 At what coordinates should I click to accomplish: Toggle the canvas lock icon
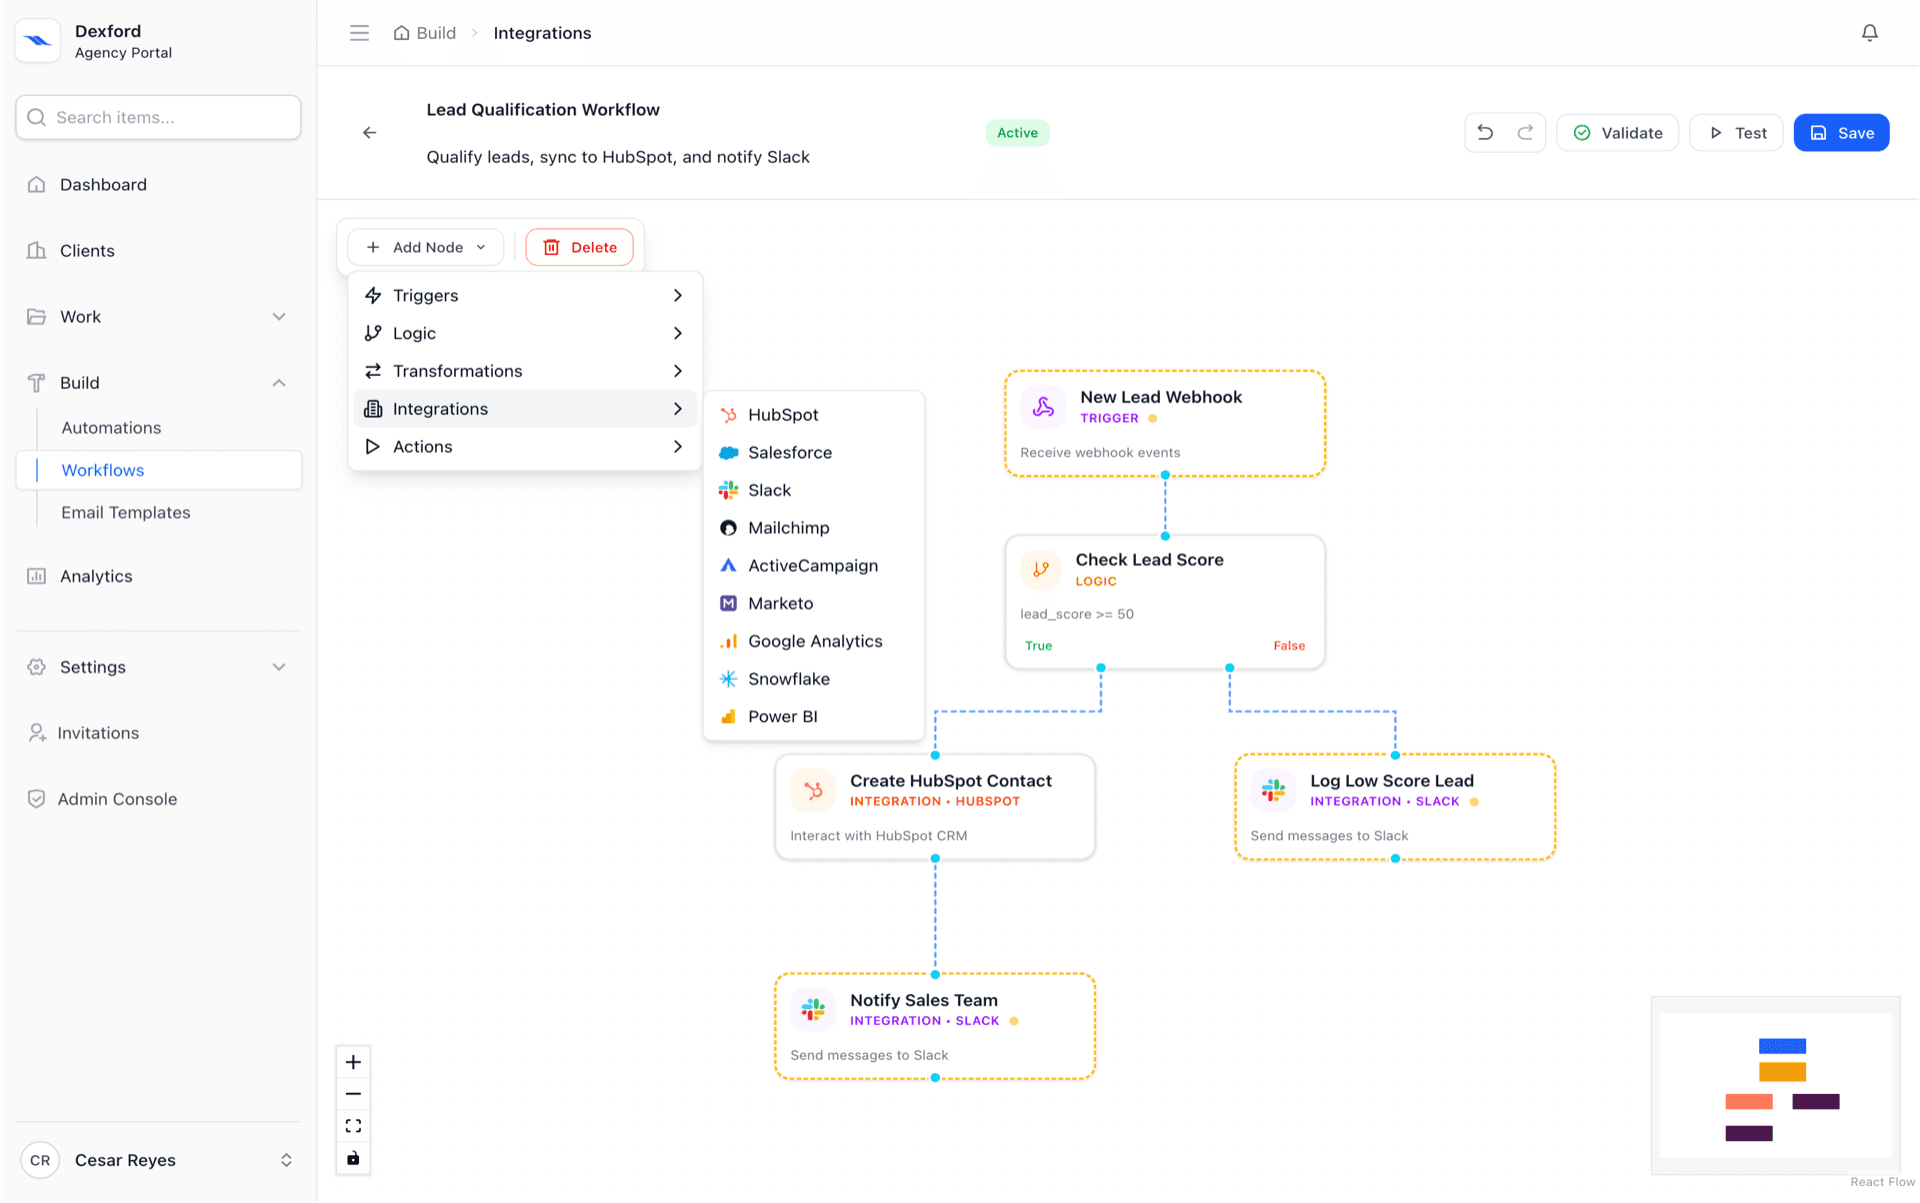pyautogui.click(x=353, y=1158)
